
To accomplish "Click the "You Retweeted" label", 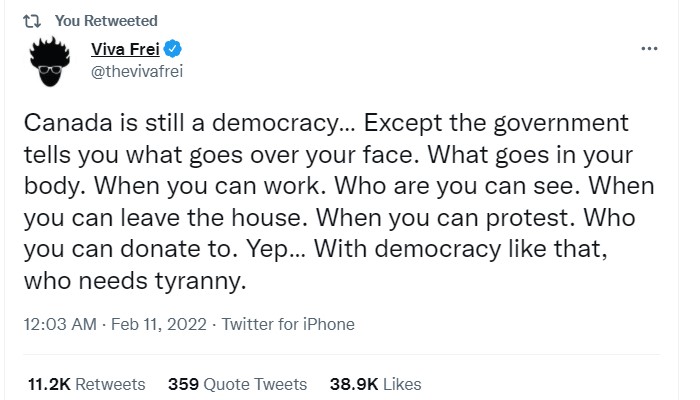I will (x=107, y=21).
